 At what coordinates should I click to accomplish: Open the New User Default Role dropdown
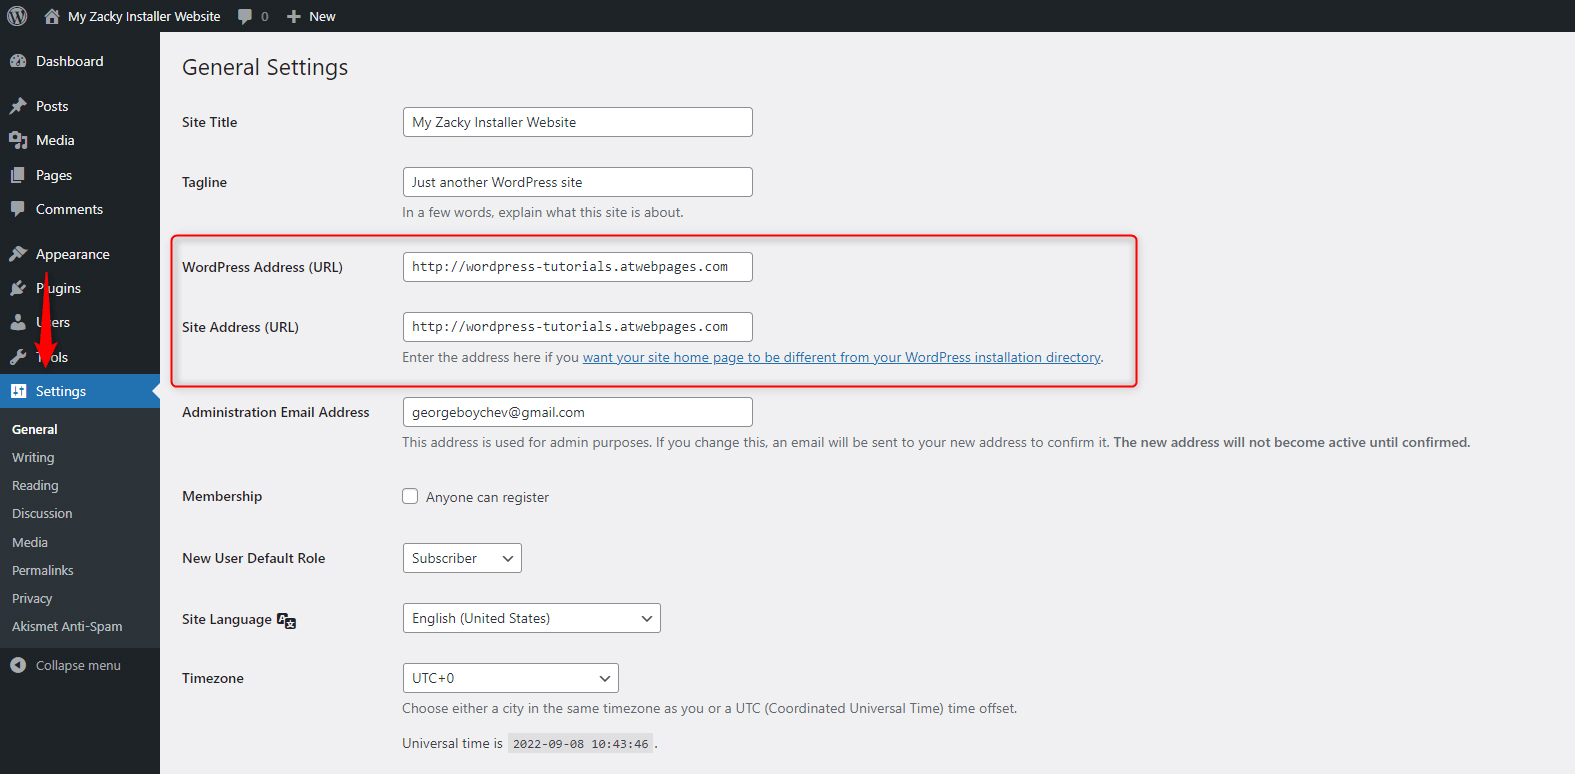pos(462,558)
